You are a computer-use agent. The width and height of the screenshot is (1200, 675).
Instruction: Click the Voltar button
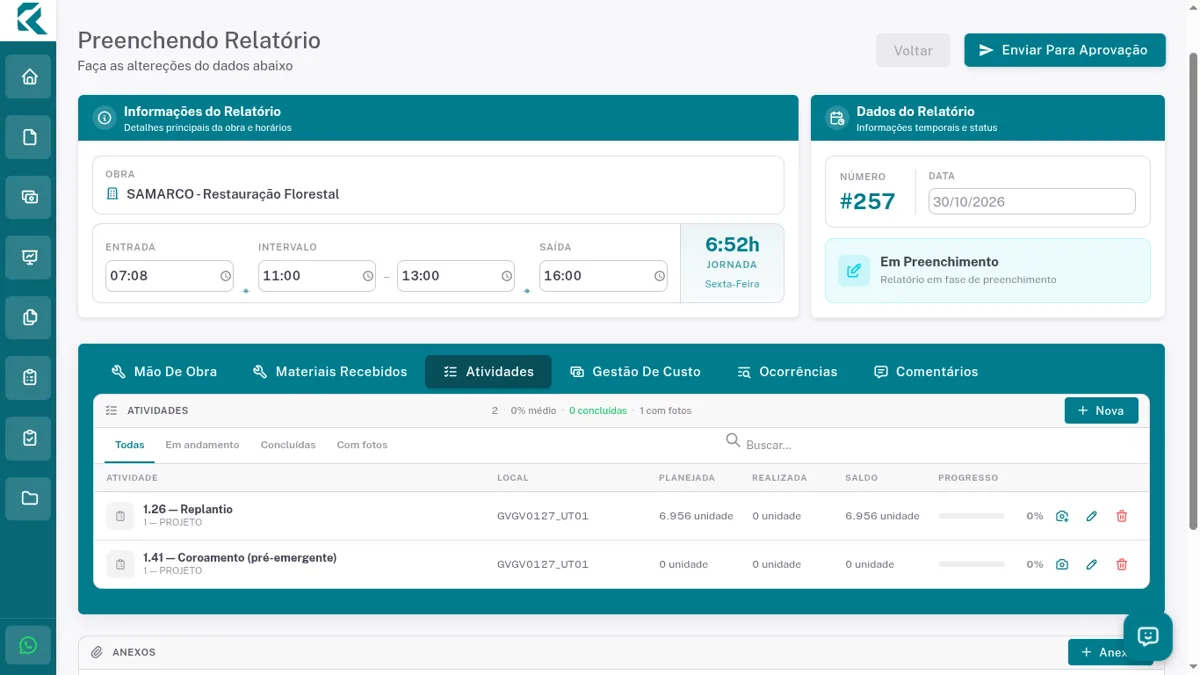tap(913, 50)
